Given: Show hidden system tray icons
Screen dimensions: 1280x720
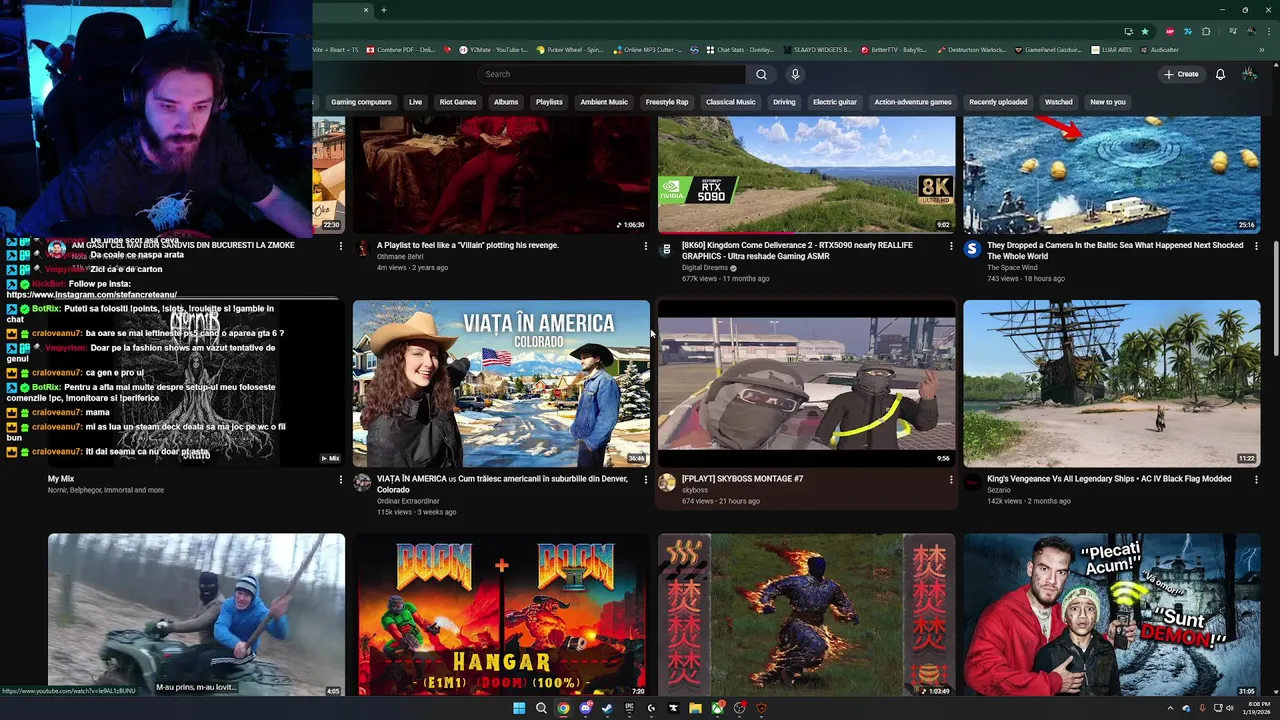Looking at the screenshot, I should pos(1170,708).
